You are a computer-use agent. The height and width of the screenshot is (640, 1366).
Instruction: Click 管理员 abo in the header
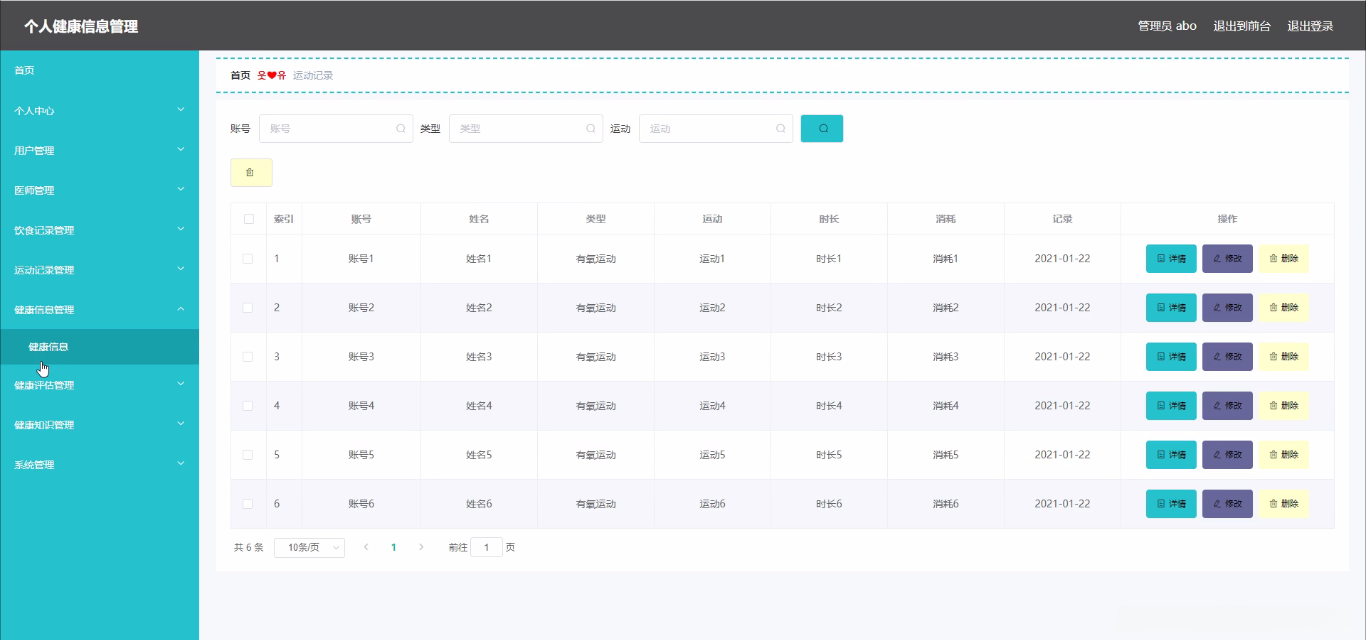1167,26
